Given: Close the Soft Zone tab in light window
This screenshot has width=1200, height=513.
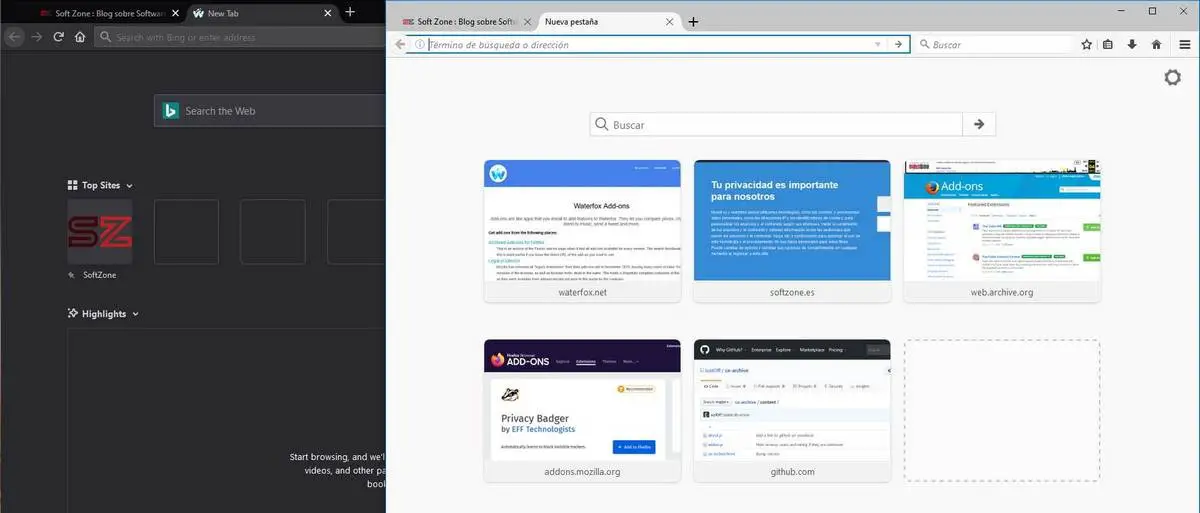Looking at the screenshot, I should tap(528, 21).
